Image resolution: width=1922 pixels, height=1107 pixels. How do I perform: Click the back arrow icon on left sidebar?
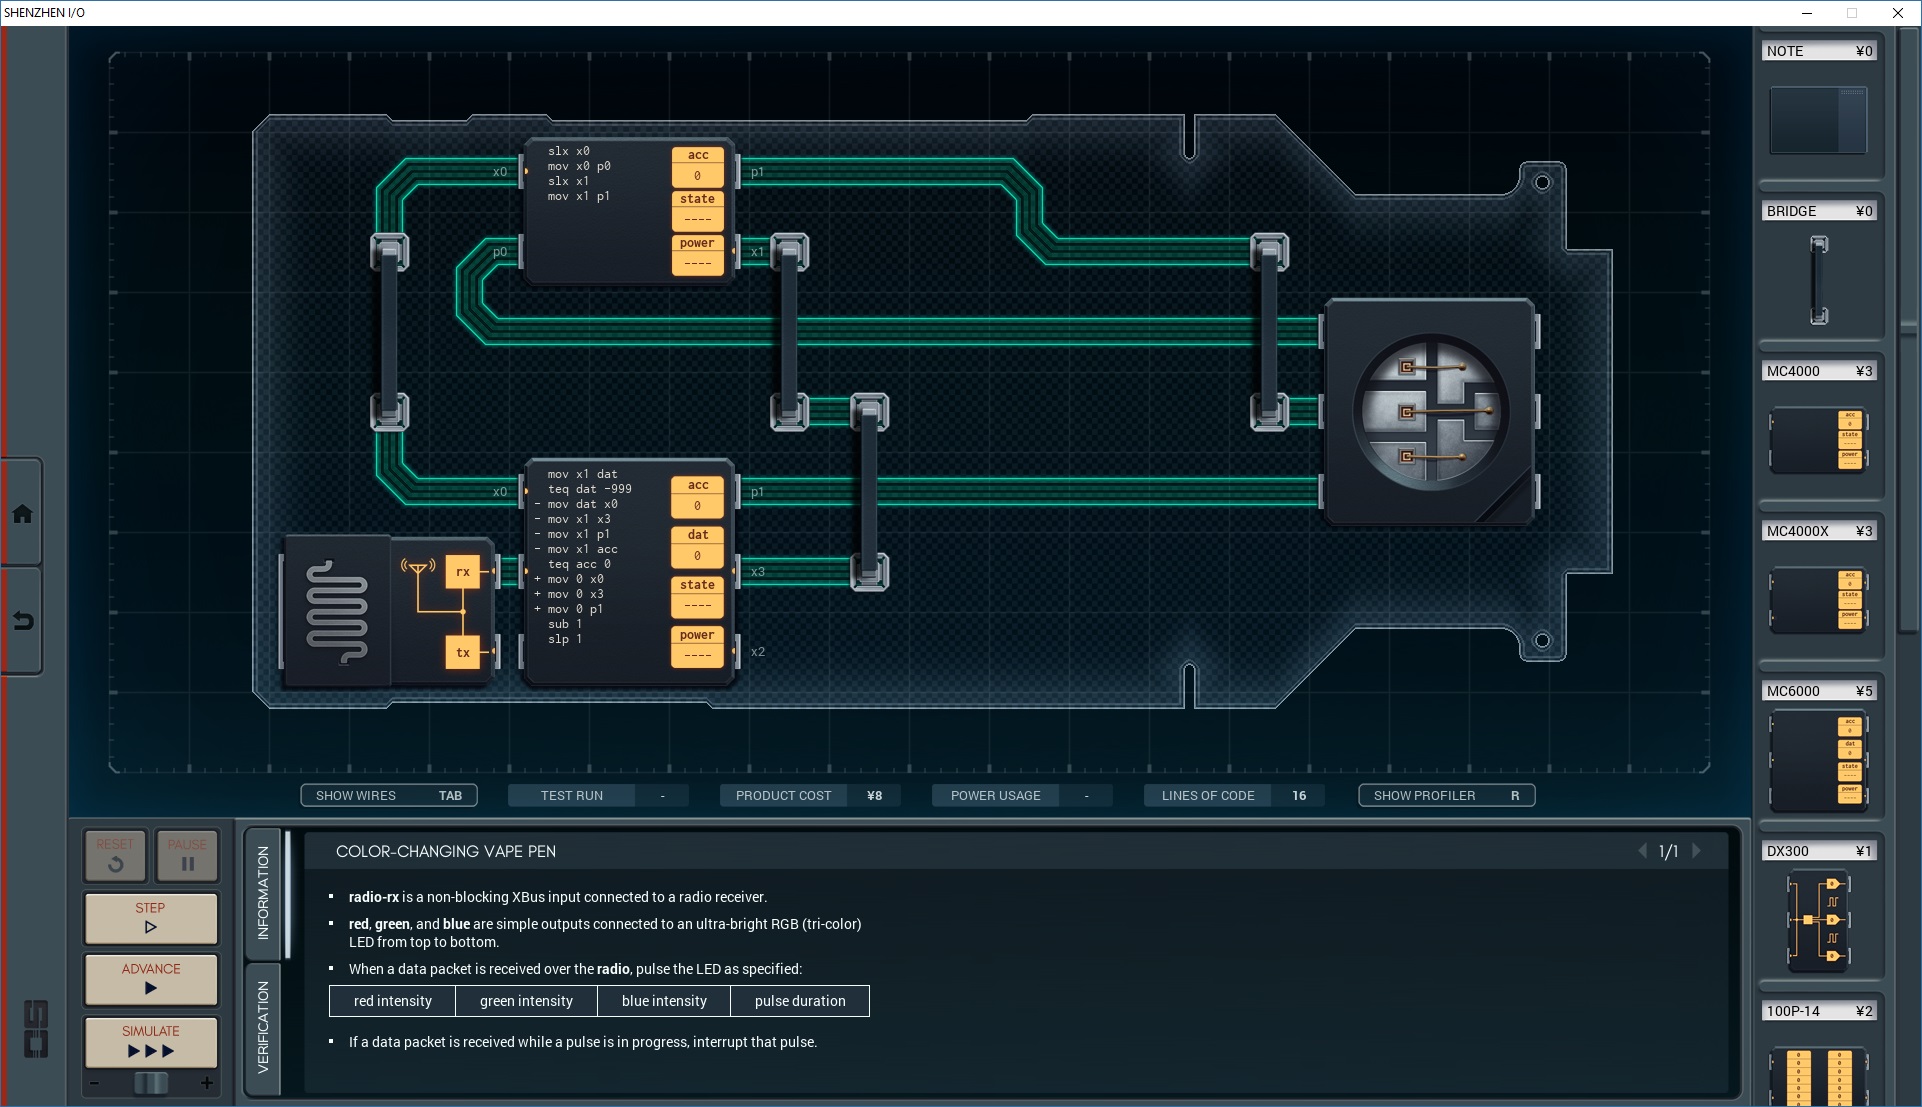tap(22, 621)
